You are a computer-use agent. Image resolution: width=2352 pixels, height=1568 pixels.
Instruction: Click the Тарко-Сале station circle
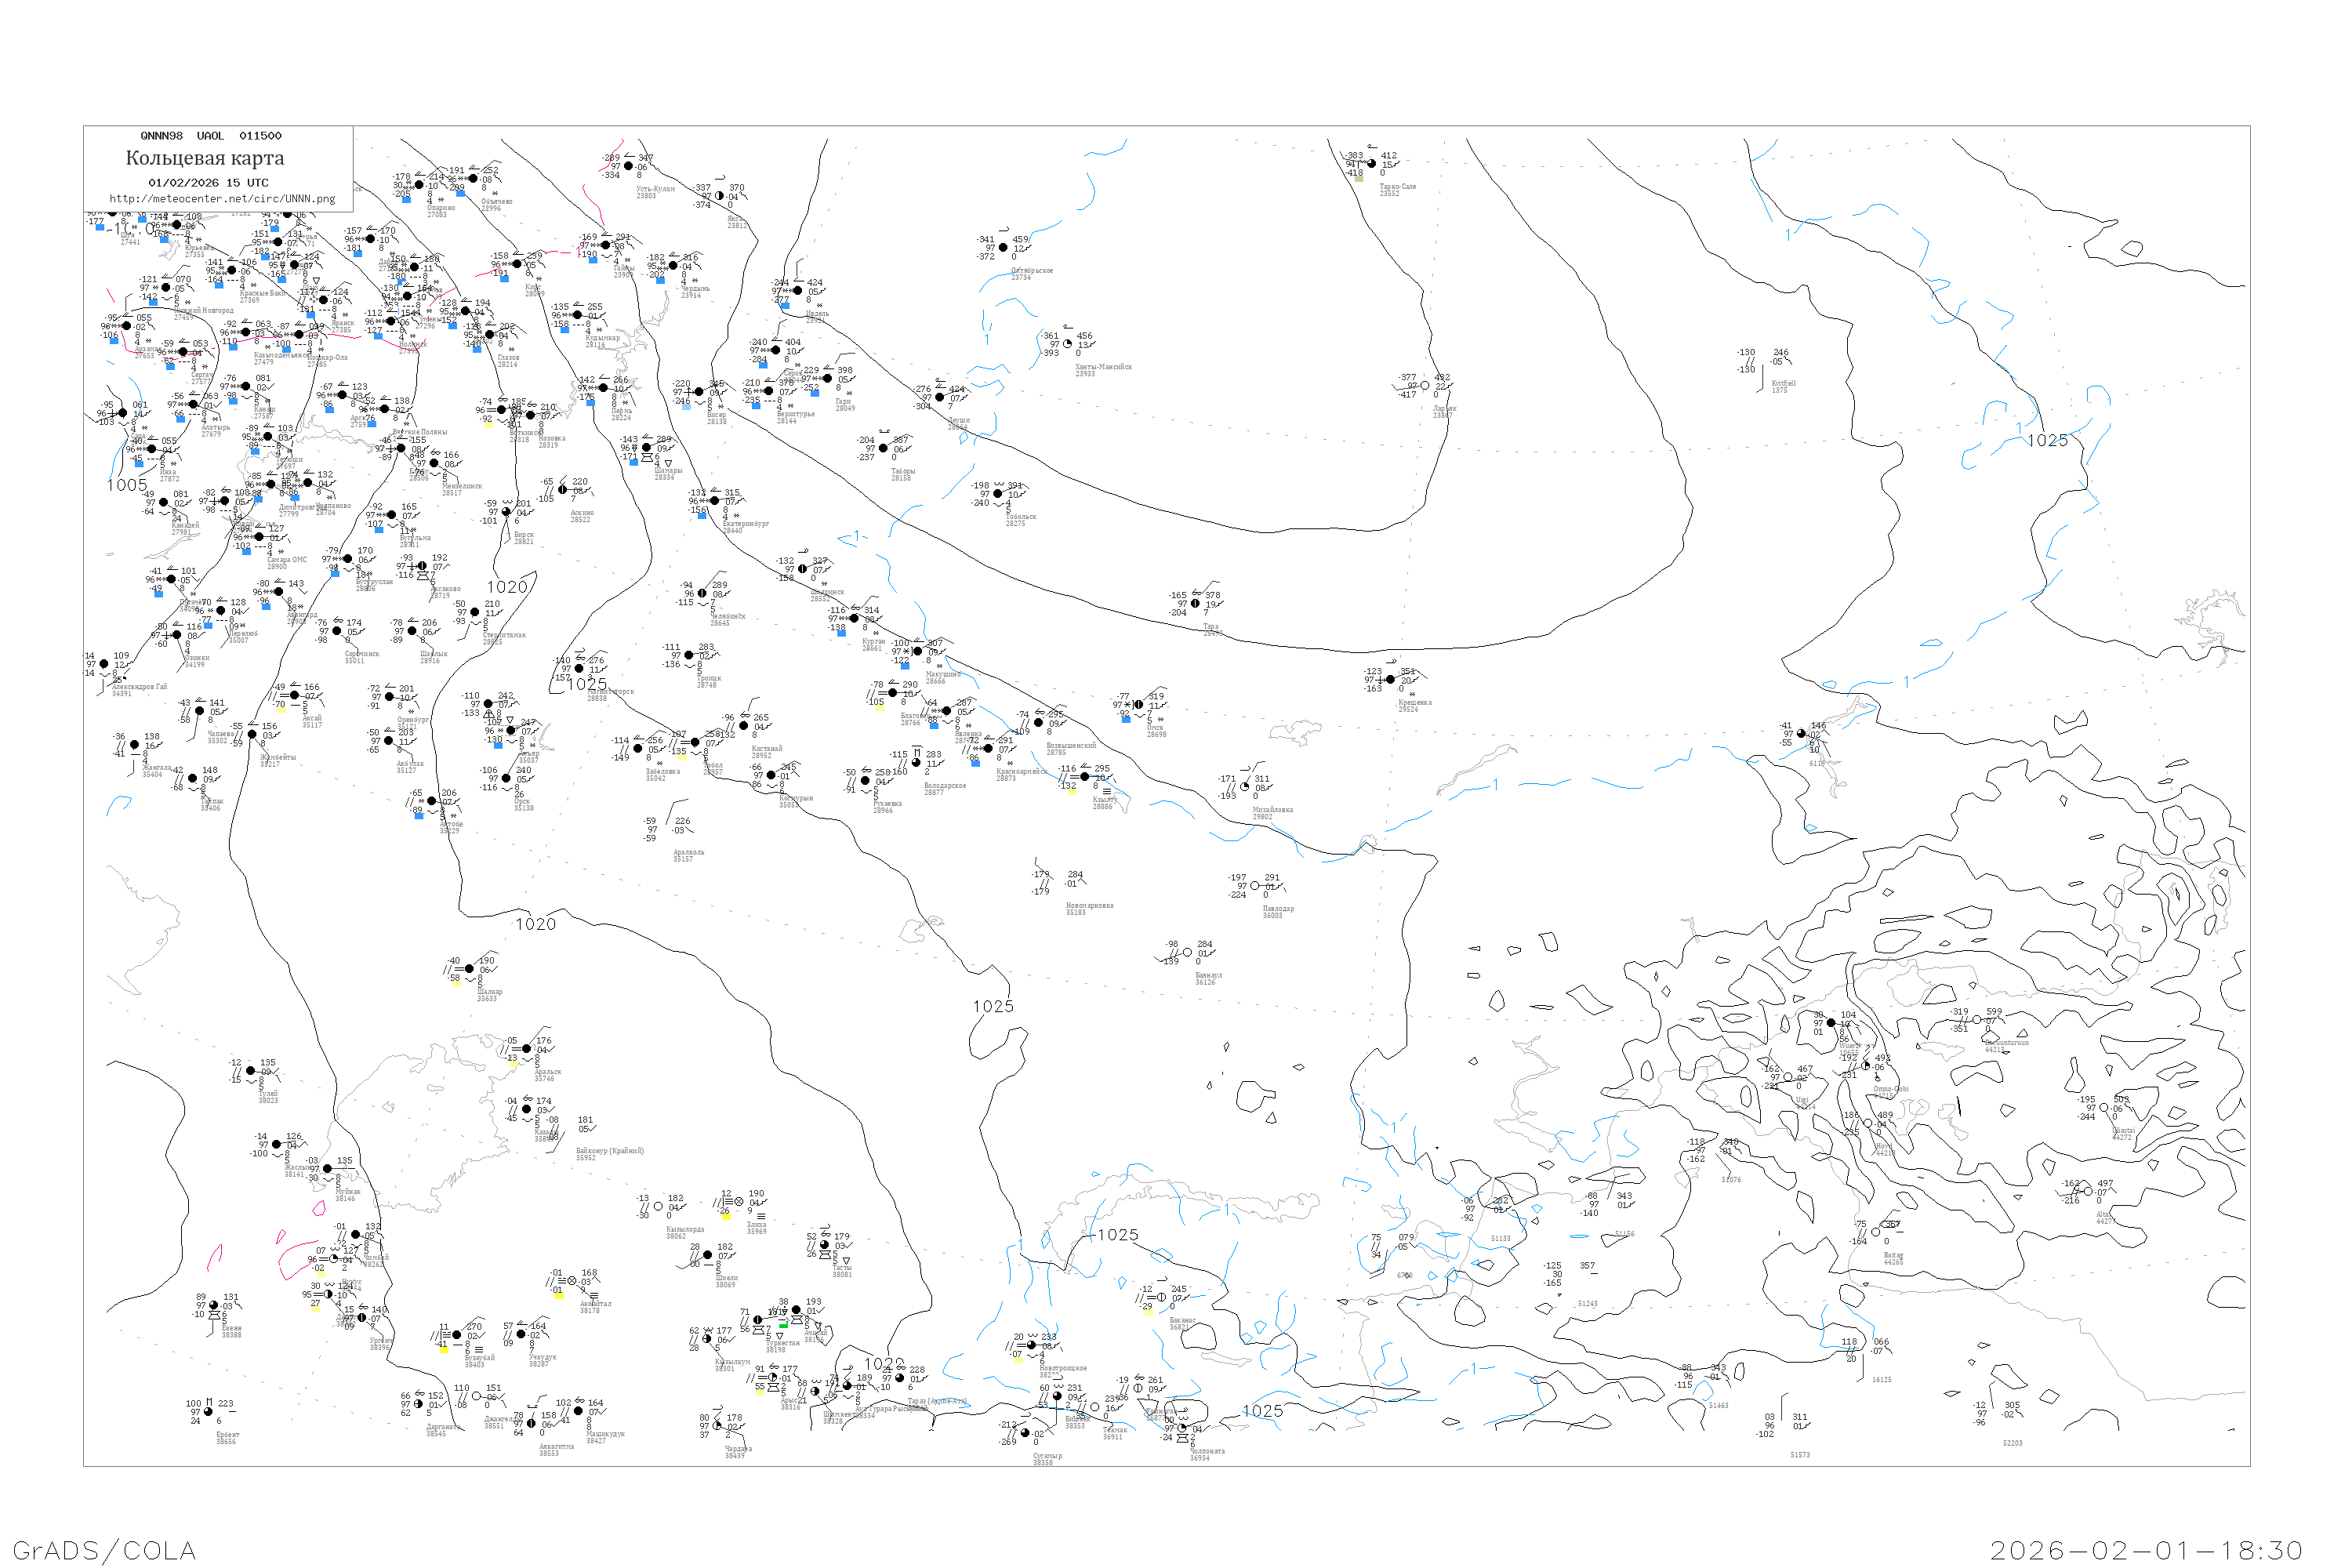tap(1371, 164)
